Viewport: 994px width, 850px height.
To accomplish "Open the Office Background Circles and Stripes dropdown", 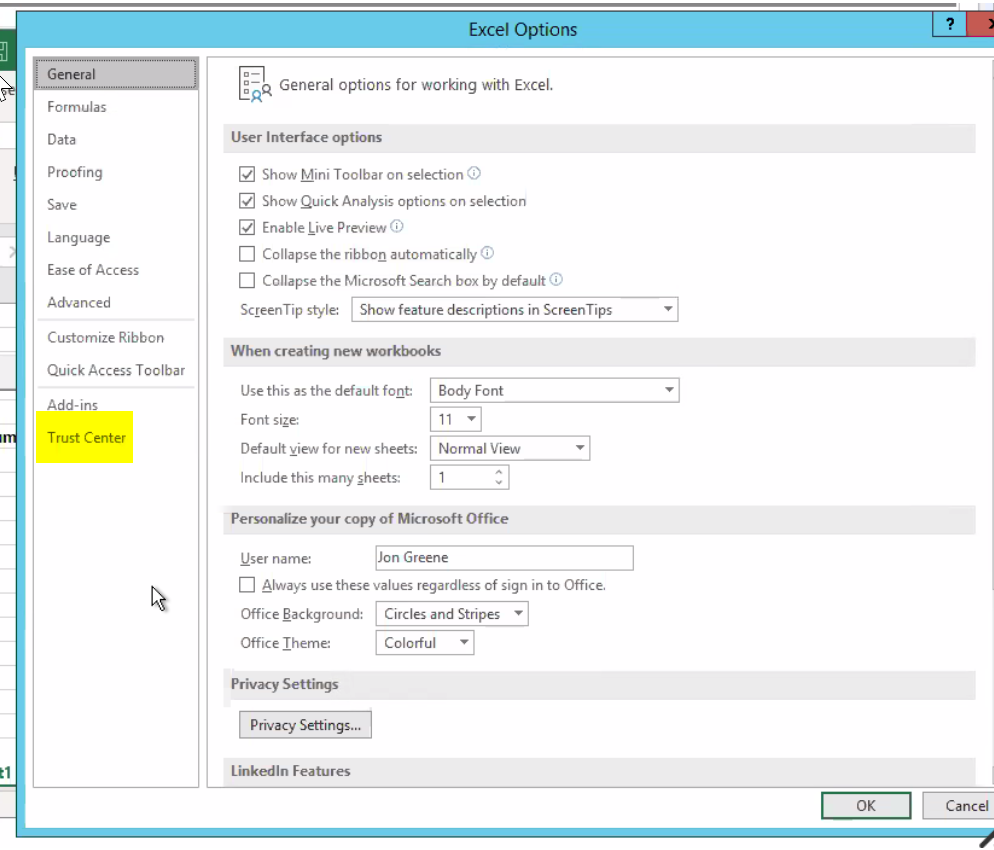I will click(x=452, y=614).
